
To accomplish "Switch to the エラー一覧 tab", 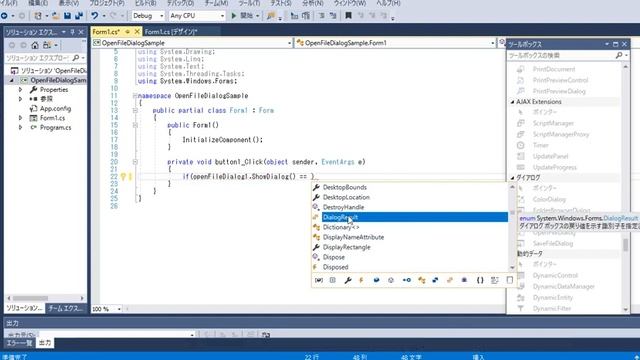I will (x=20, y=343).
